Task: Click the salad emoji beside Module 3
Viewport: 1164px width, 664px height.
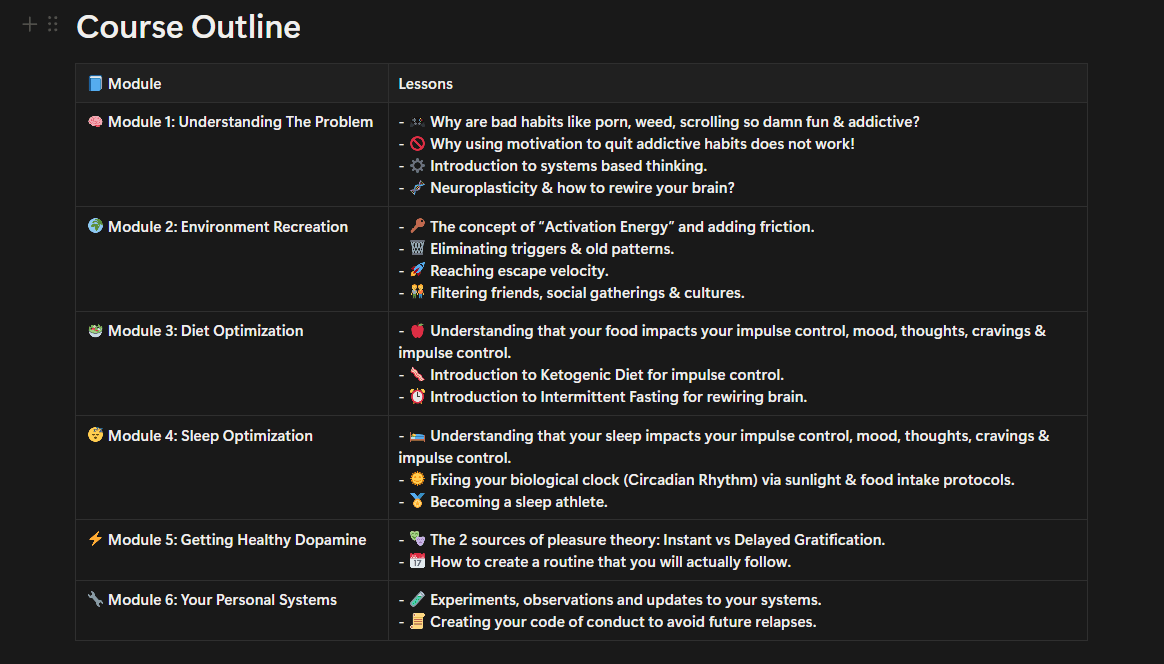Action: point(95,331)
